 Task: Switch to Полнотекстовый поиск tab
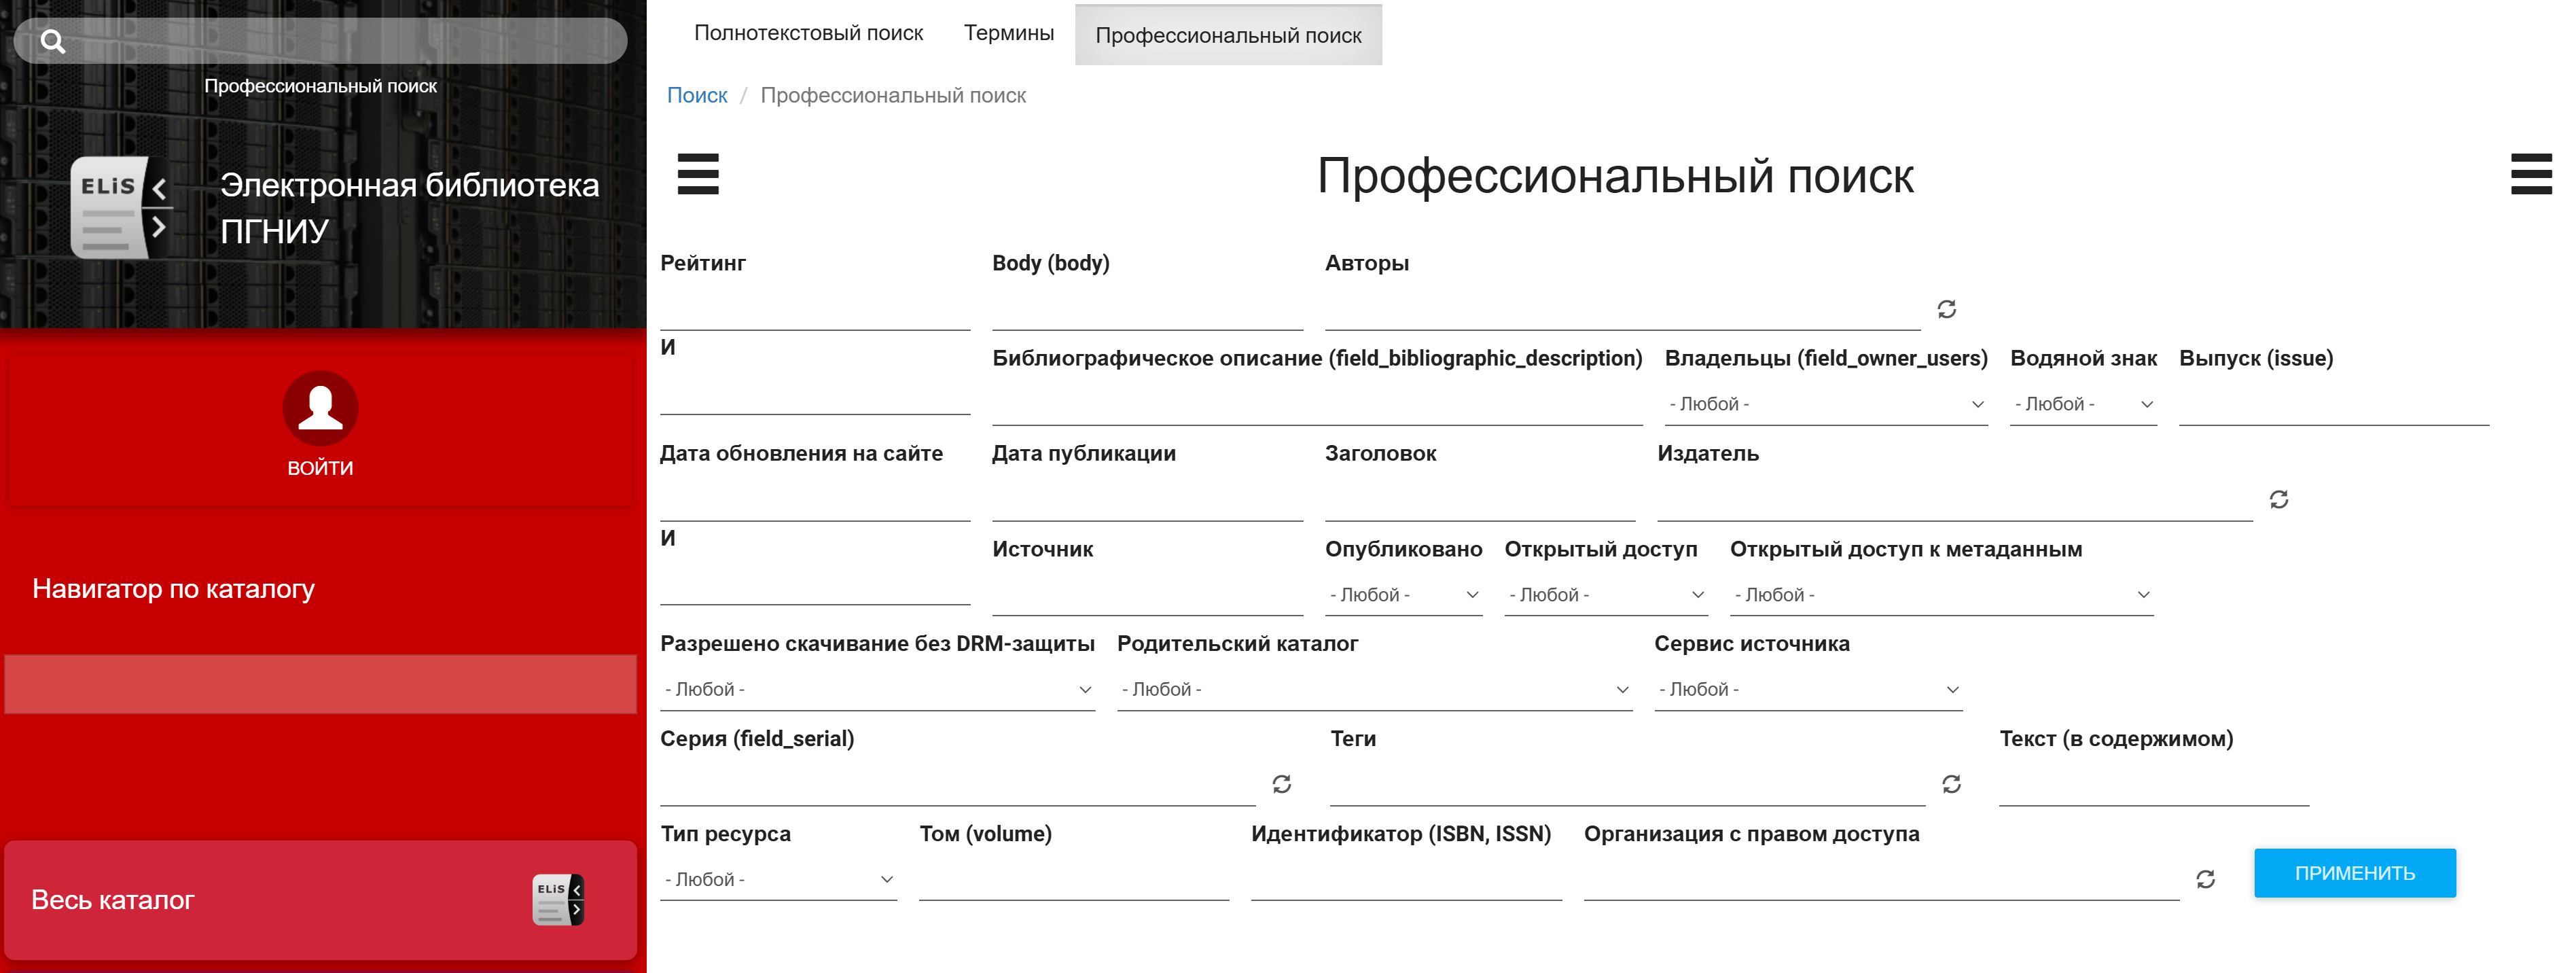pyautogui.click(x=808, y=33)
